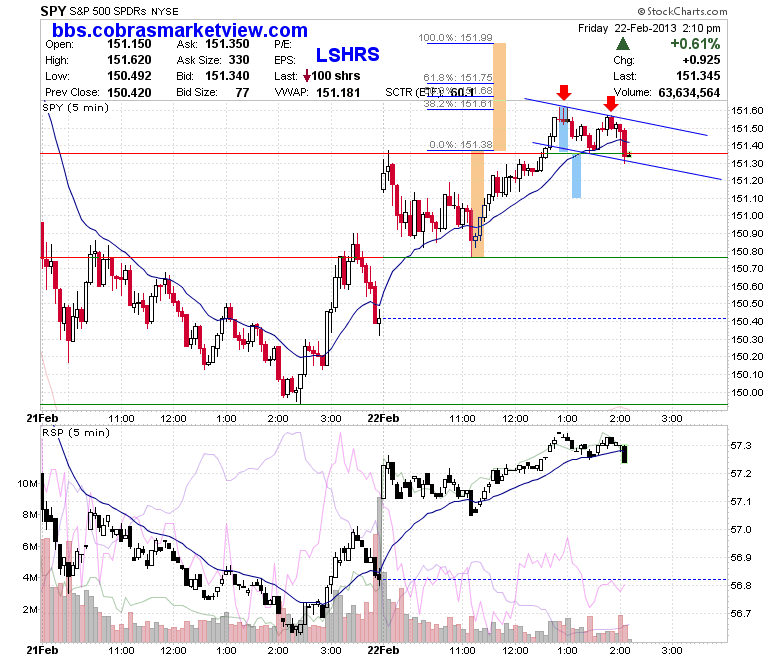The height and width of the screenshot is (659, 780).
Task: Click the 2M volume axis label
Action: [x=30, y=609]
